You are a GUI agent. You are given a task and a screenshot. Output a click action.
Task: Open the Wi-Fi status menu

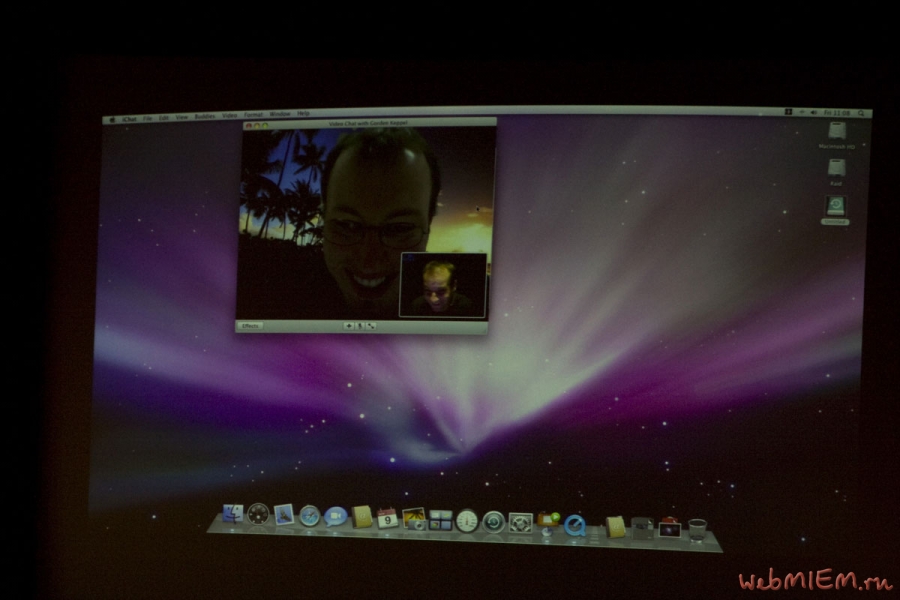(x=802, y=112)
